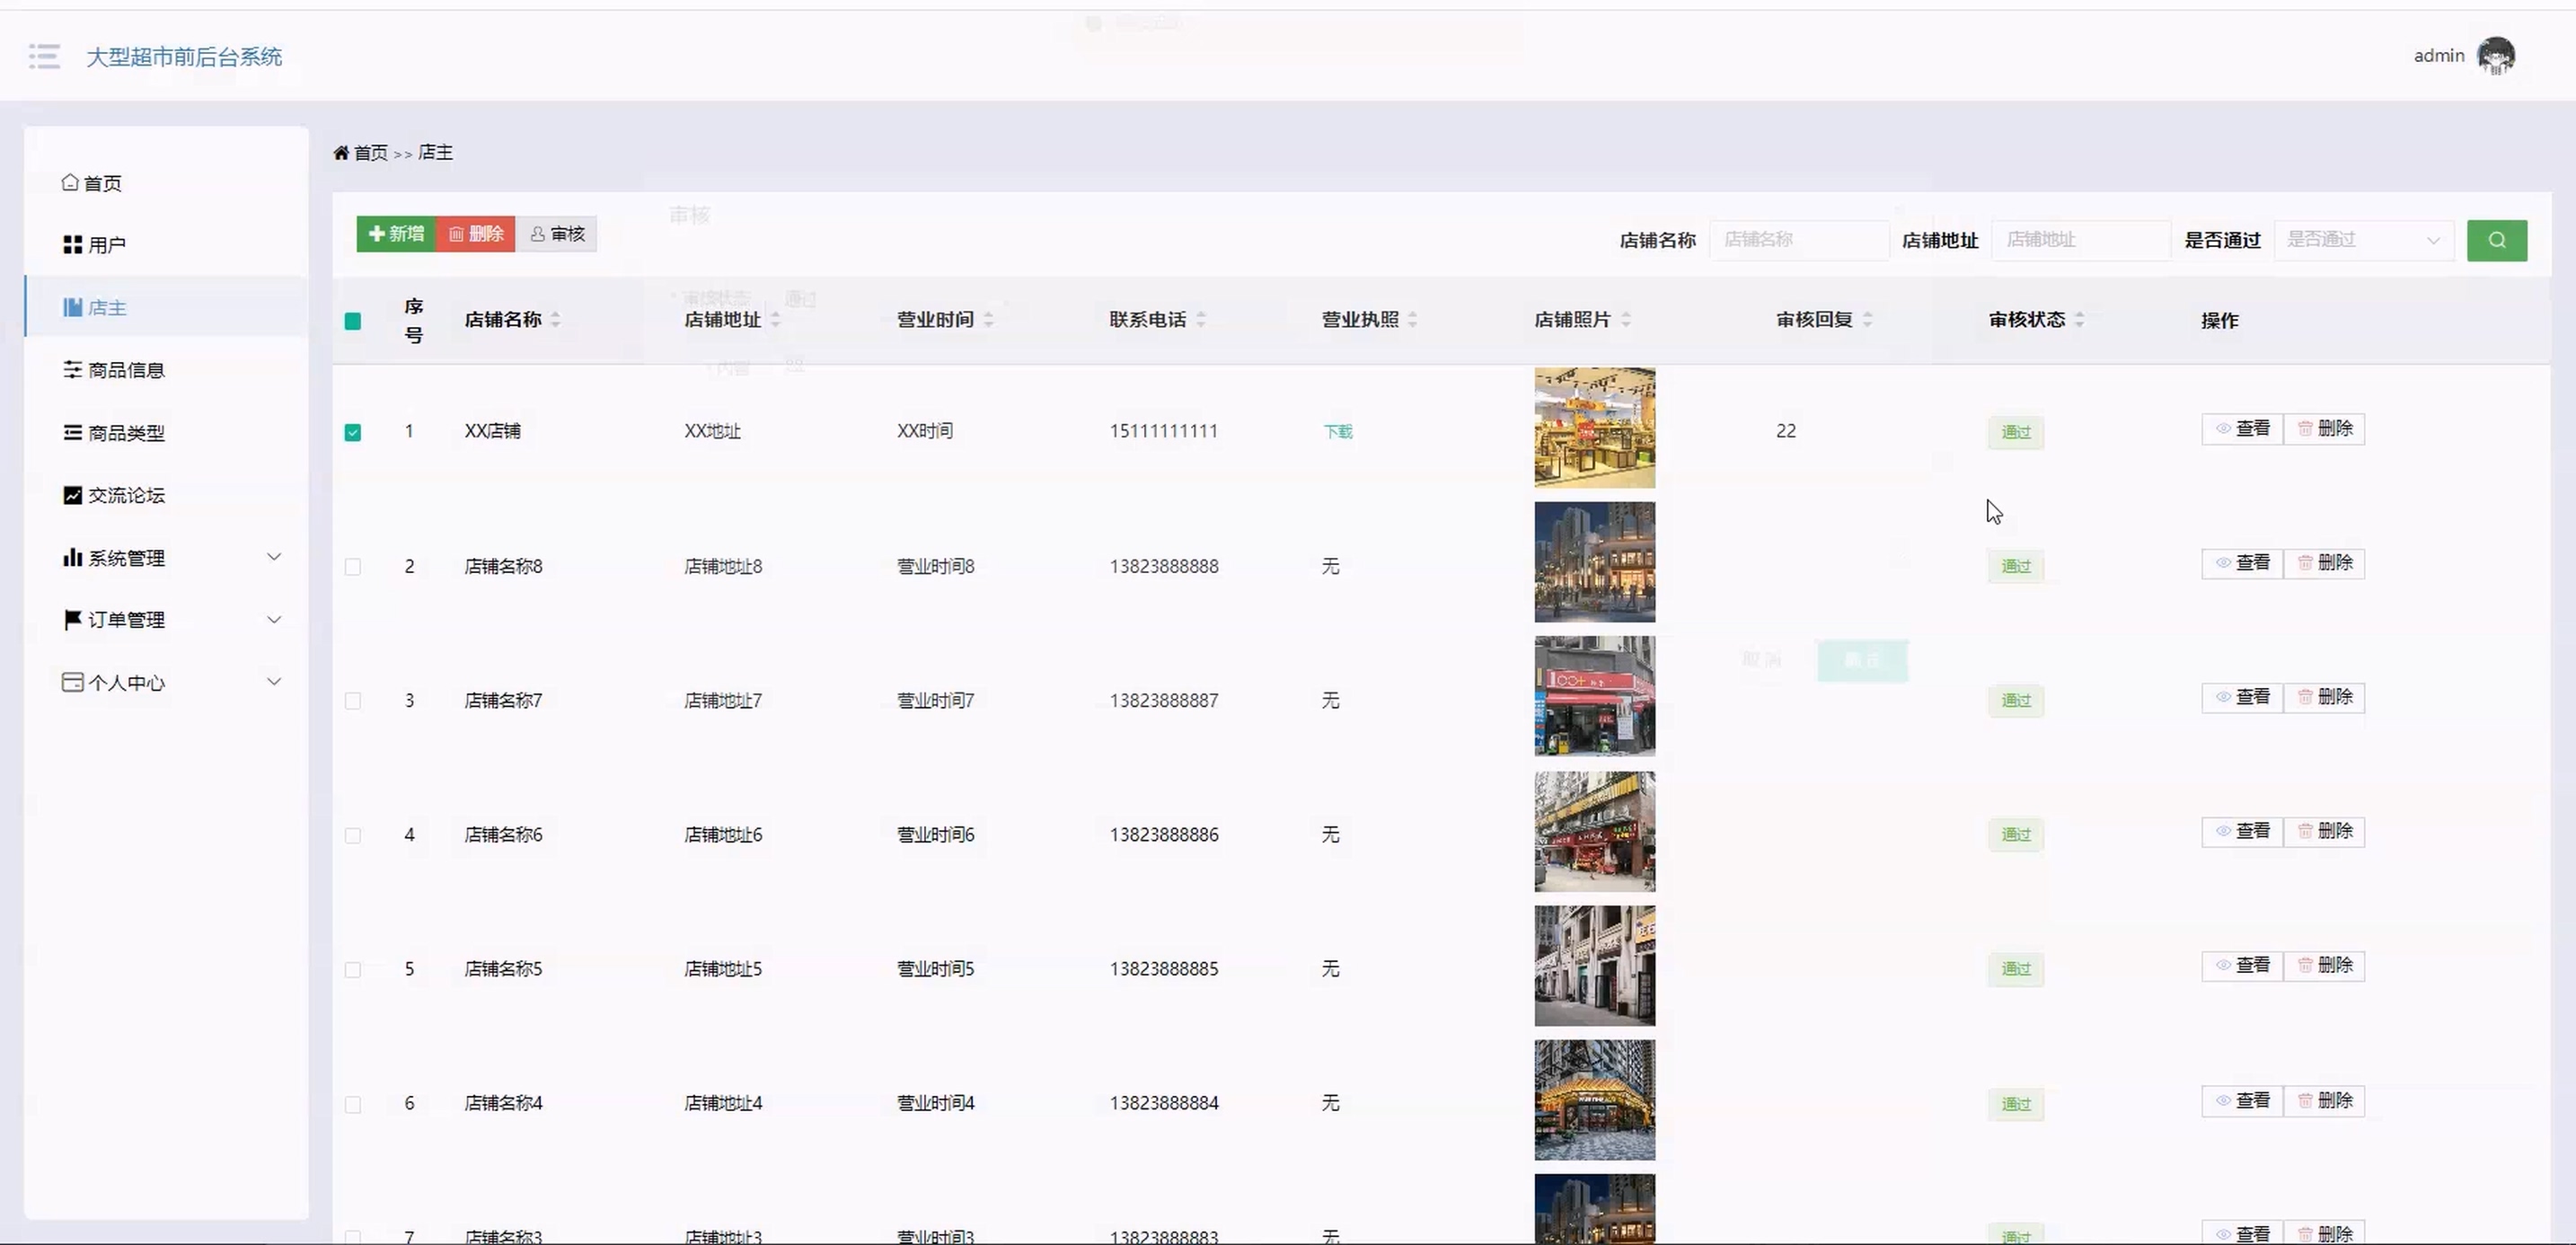Check the row 2 店铺名称8 checkbox
Viewport: 2576px width, 1245px height.
pos(353,567)
